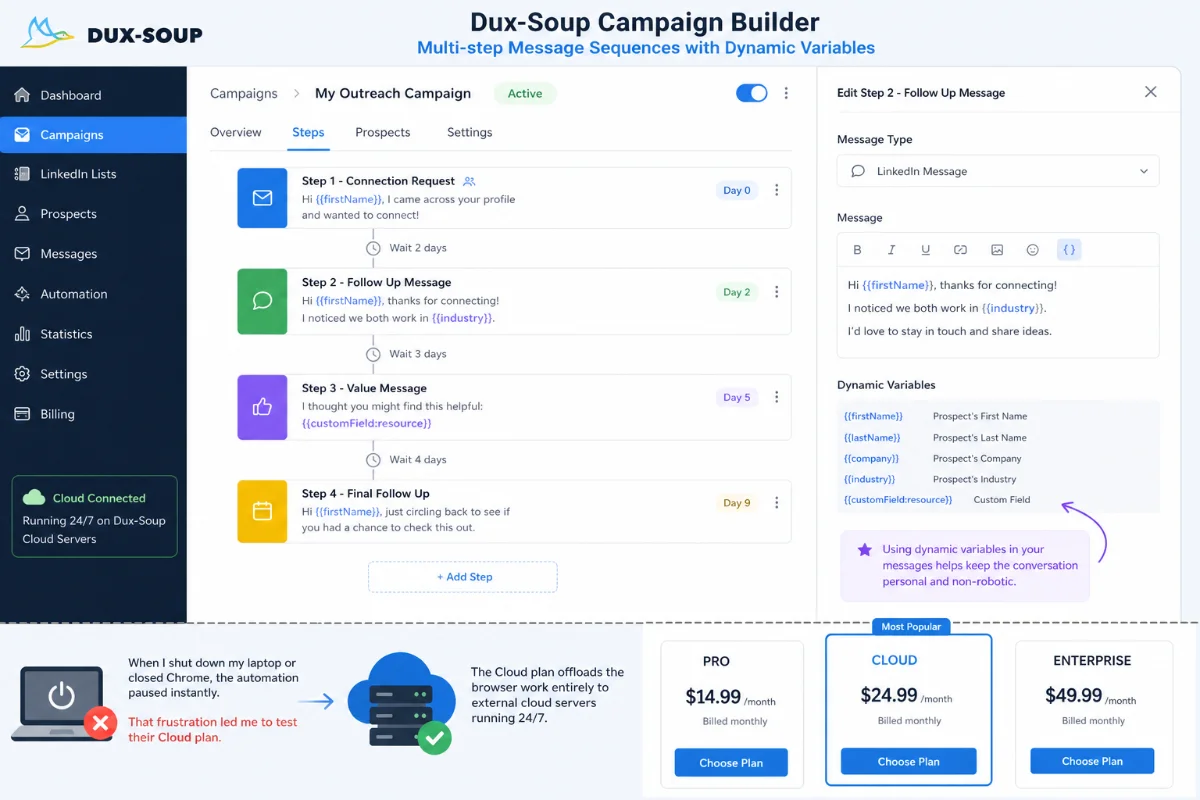The height and width of the screenshot is (800, 1200).
Task: Click the Campaigns breadcrumb link
Action: pyautogui.click(x=244, y=93)
